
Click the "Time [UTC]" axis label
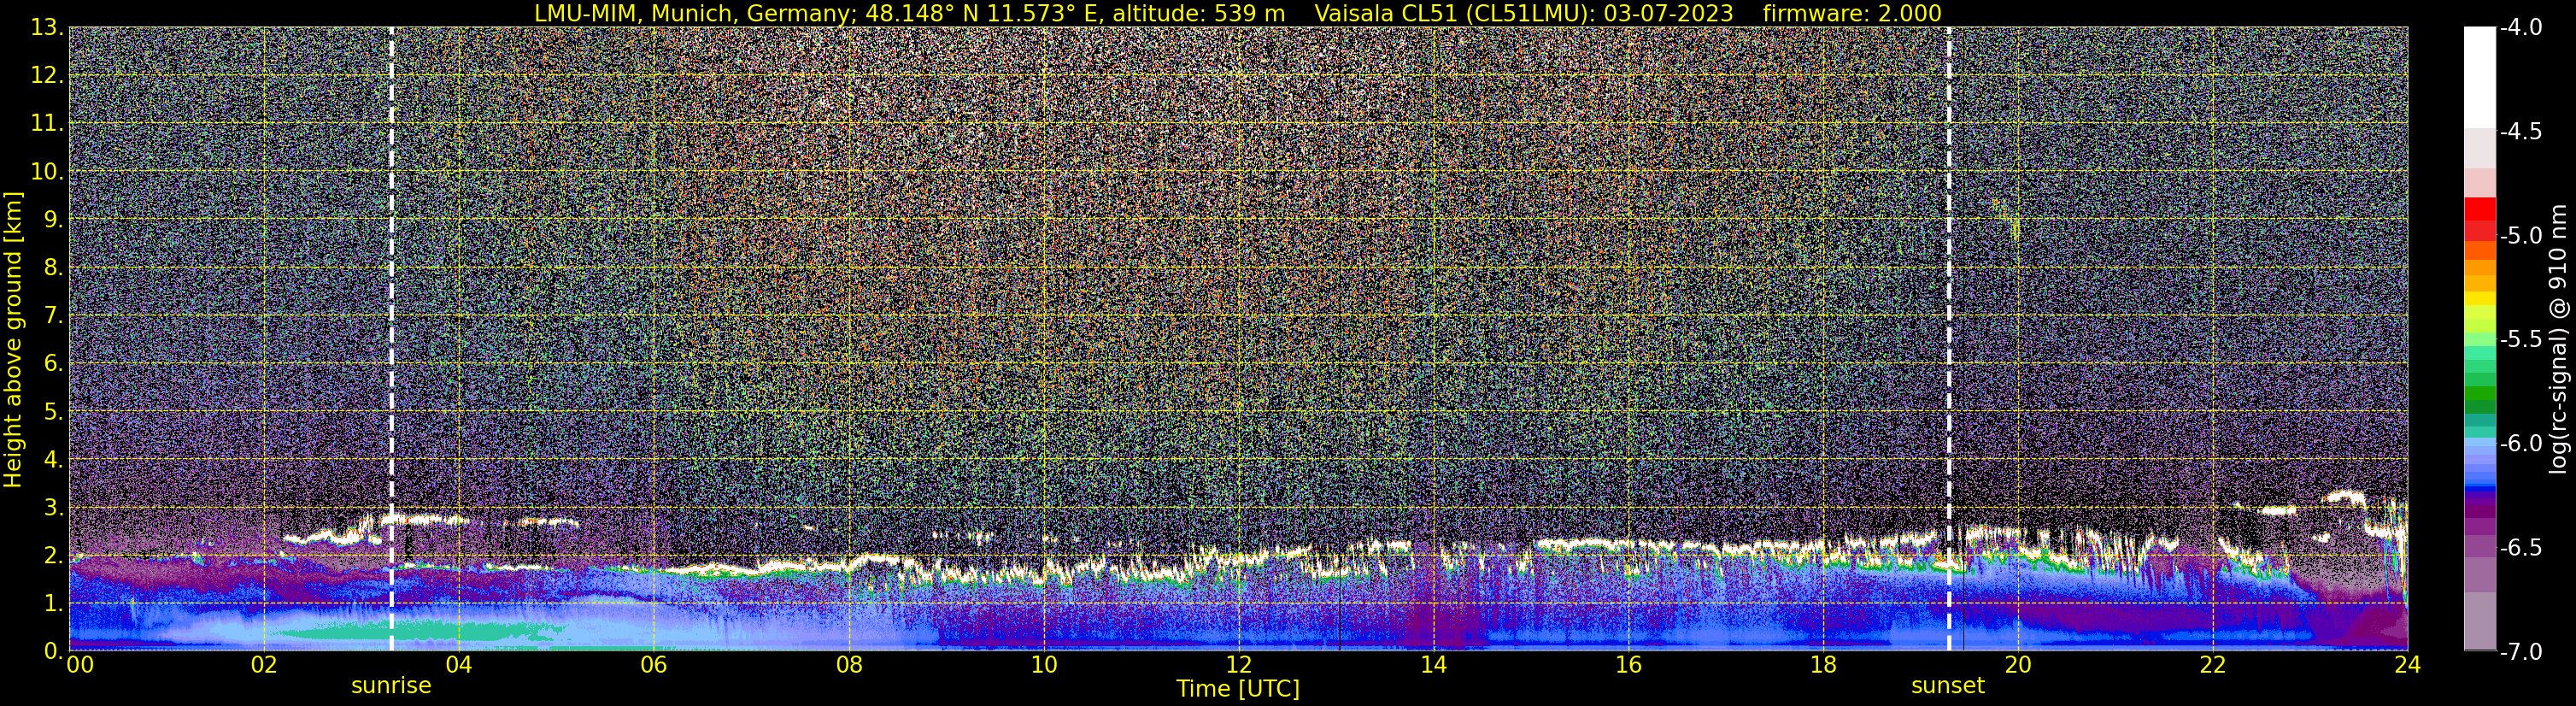click(x=1238, y=689)
